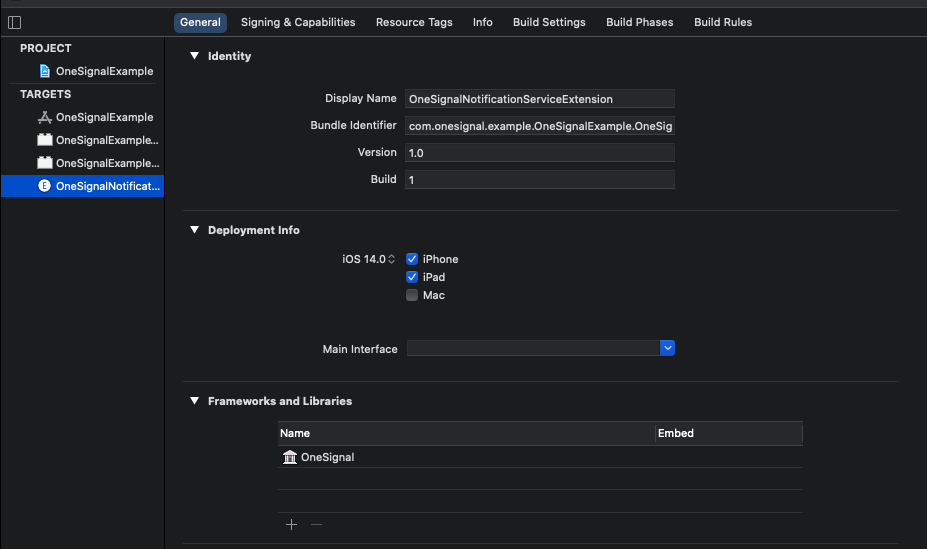Viewport: 927px width, 549px height.
Task: Click the Name column header
Action: click(466, 433)
